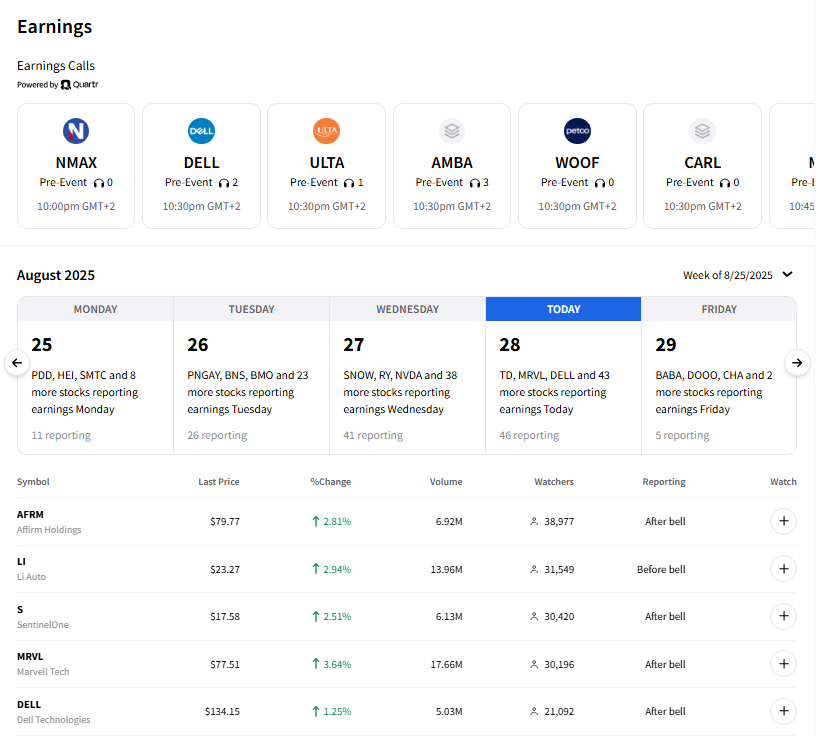Add MRVL to watchlist
Image resolution: width=824 pixels, height=736 pixels.
(783, 664)
